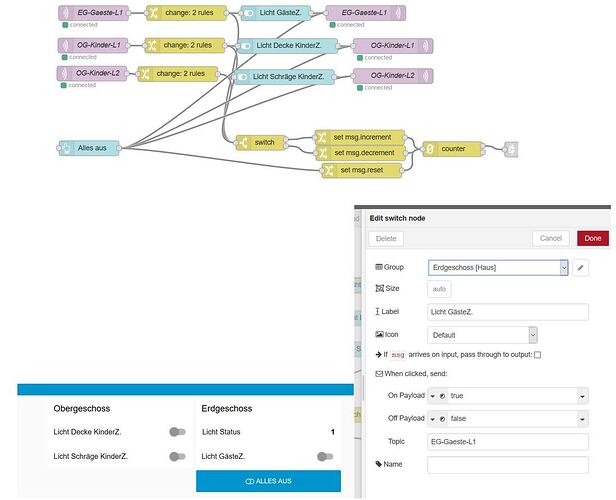Open the On Payload type selector

[437, 395]
